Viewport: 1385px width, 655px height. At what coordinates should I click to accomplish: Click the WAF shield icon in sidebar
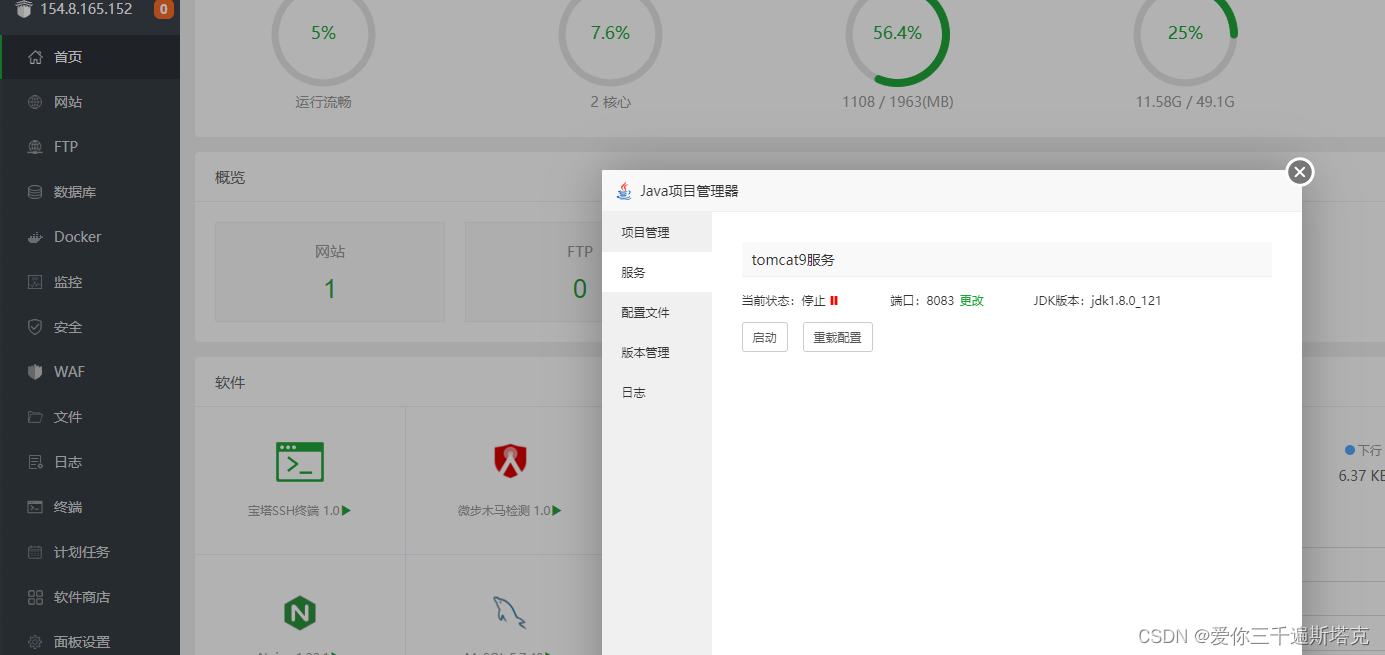tap(36, 372)
